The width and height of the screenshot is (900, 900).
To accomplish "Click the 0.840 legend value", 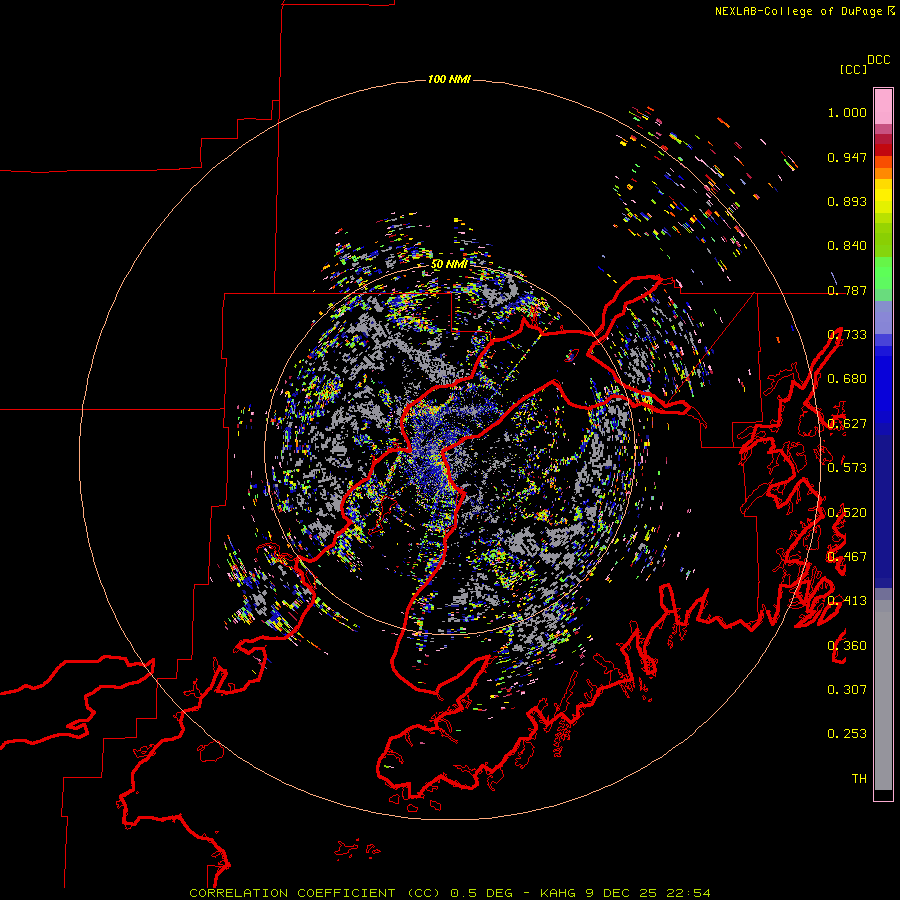I will 847,246.
